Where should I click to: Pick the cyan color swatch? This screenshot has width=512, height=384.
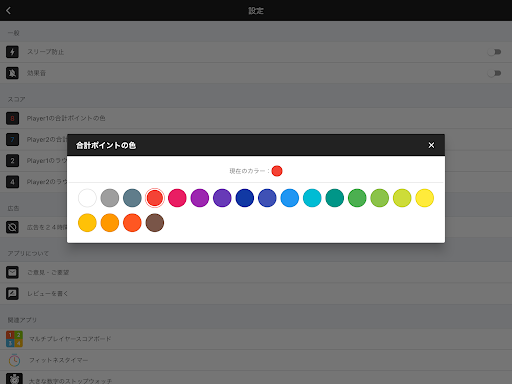312,198
